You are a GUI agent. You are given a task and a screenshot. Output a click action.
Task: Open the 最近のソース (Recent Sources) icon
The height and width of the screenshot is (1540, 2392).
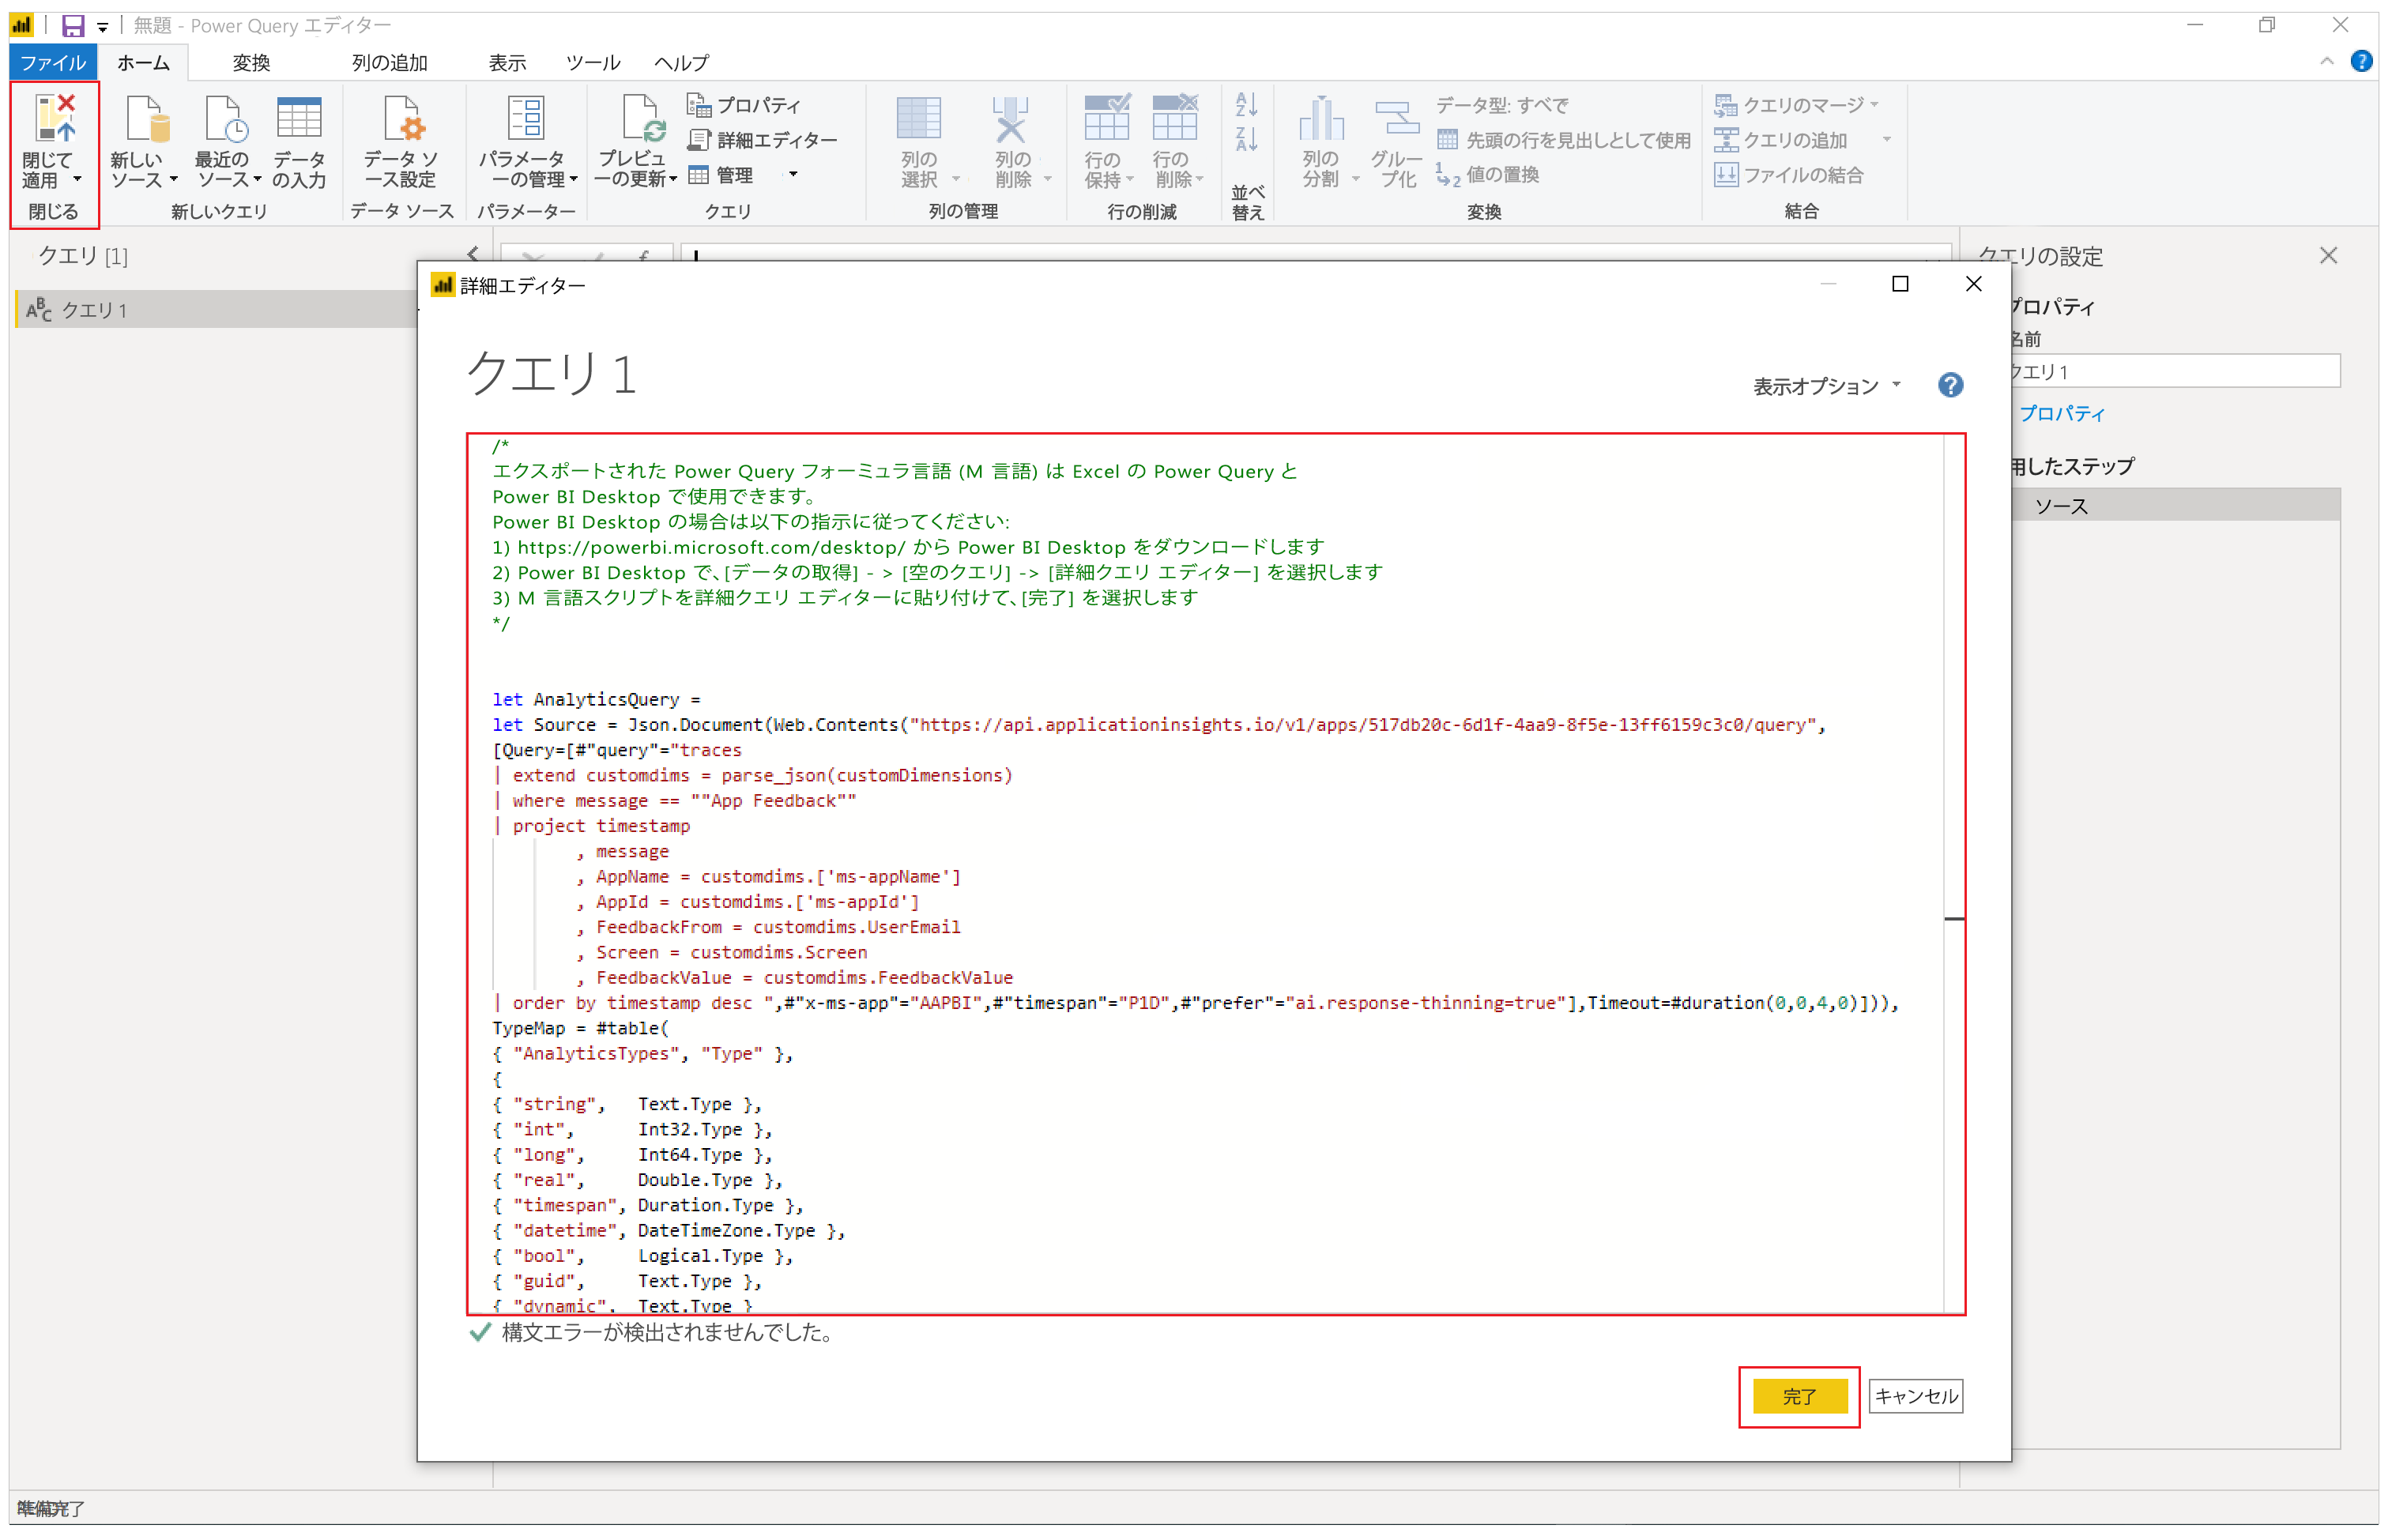click(x=225, y=118)
